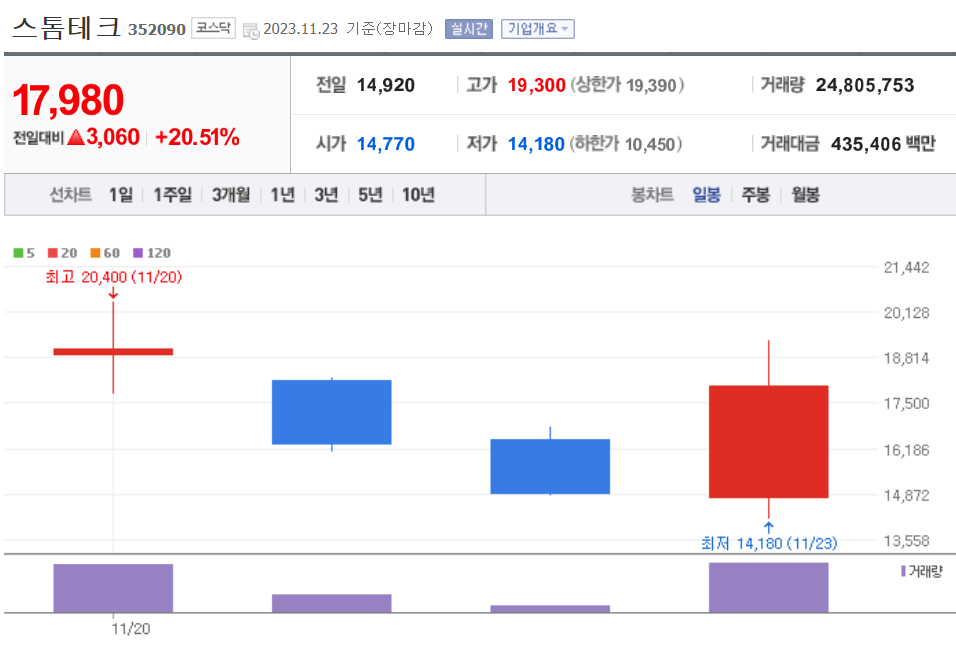Viewport: 956px width, 651px height.
Task: Click the 21,442 price axis label
Action: pyautogui.click(x=907, y=268)
